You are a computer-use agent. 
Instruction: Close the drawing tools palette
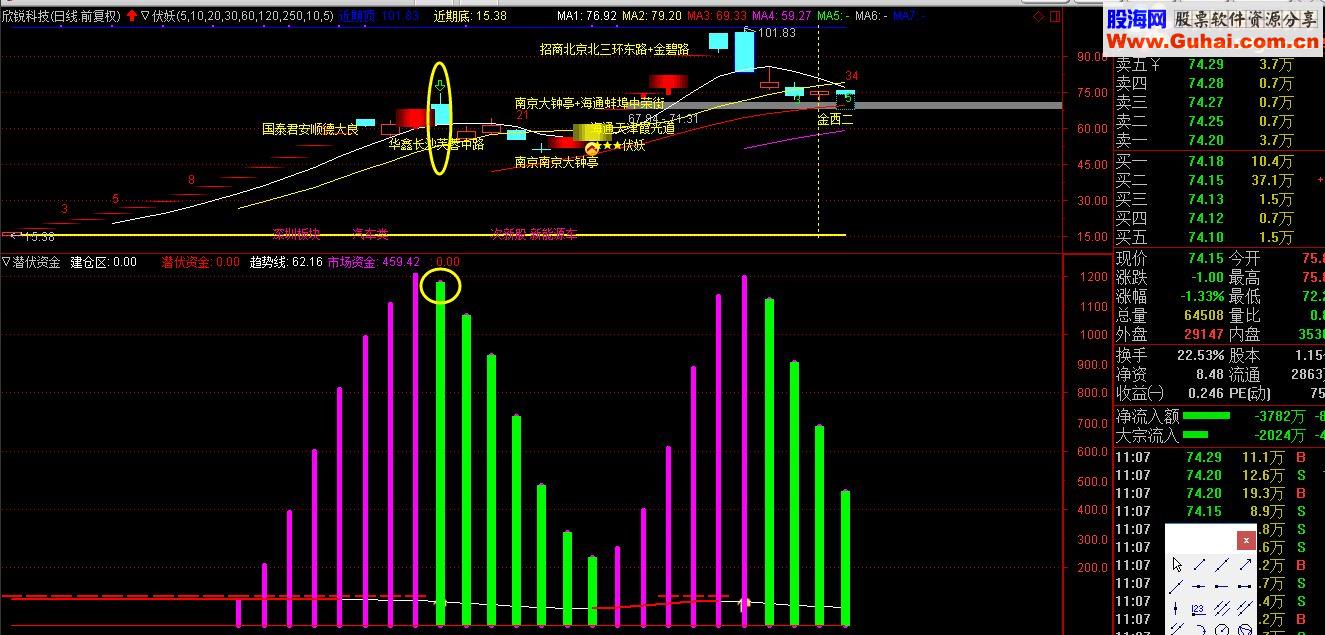click(1246, 540)
